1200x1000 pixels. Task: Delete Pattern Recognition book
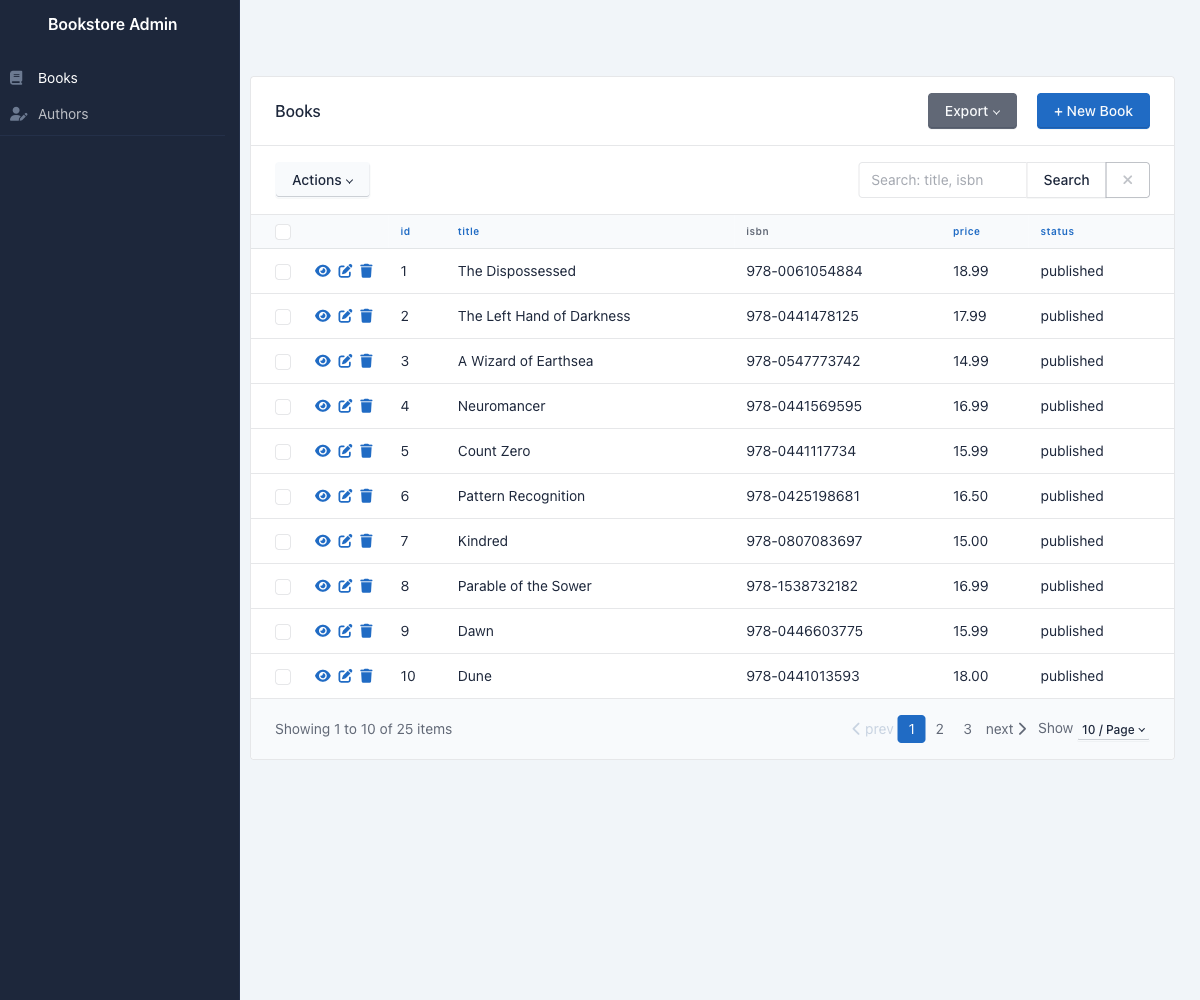click(x=366, y=496)
